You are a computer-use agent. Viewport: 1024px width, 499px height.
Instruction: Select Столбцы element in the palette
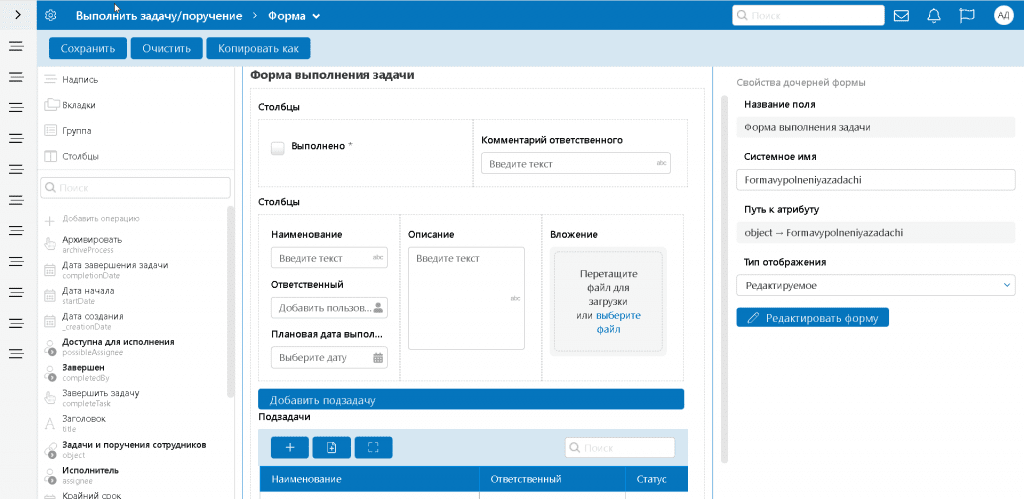click(x=80, y=156)
